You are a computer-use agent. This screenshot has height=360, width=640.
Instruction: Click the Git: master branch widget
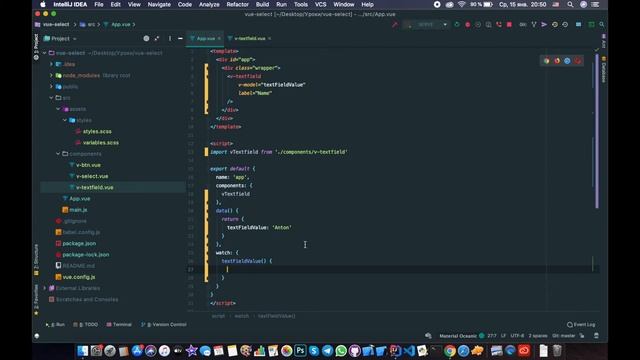564,336
